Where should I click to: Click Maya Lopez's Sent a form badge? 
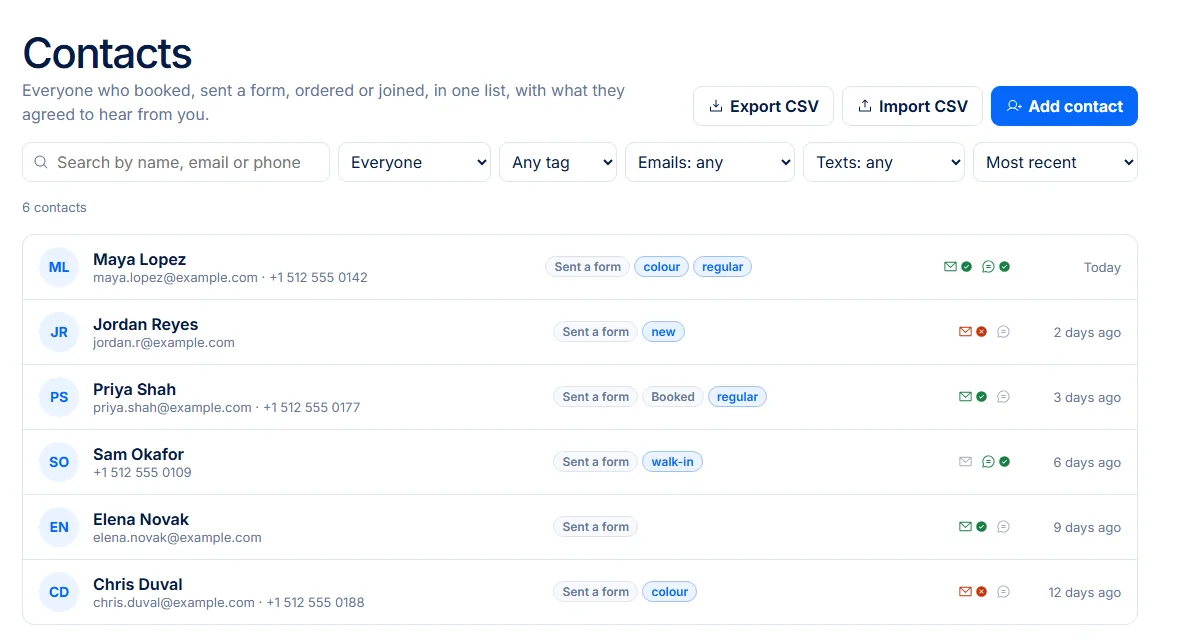coord(588,267)
